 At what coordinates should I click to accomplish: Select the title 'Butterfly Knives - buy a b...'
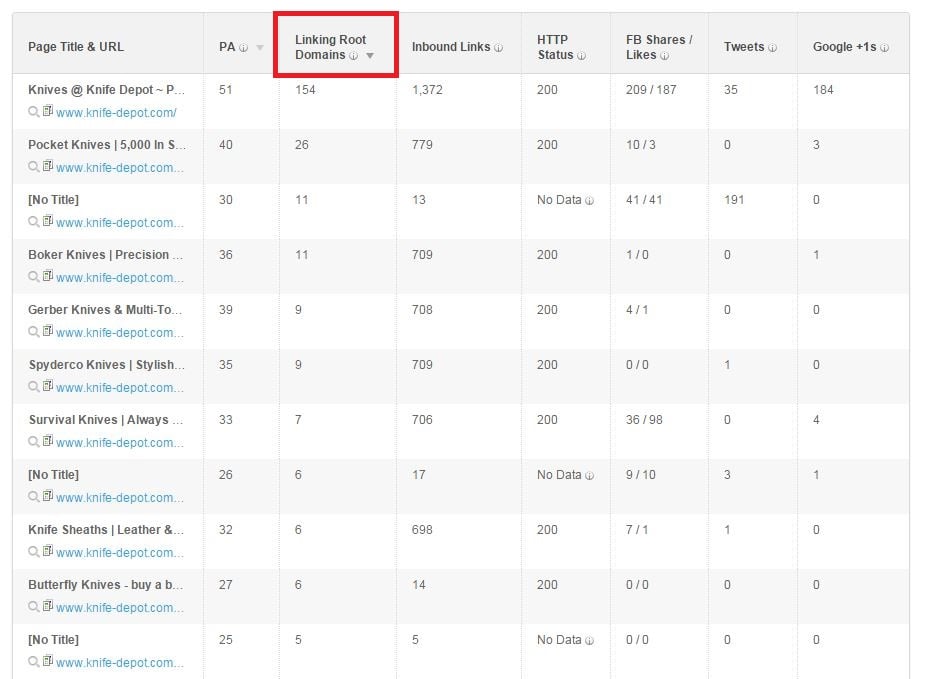(x=106, y=585)
